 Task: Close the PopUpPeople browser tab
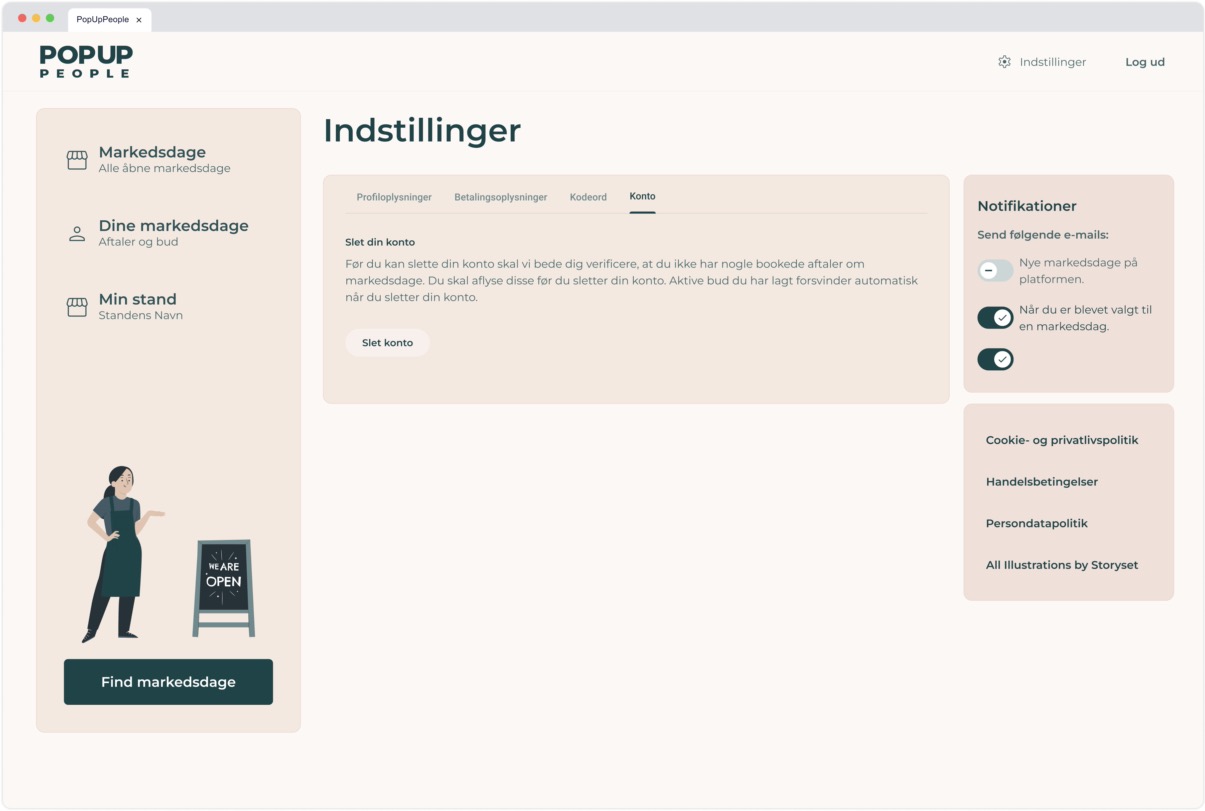139,20
